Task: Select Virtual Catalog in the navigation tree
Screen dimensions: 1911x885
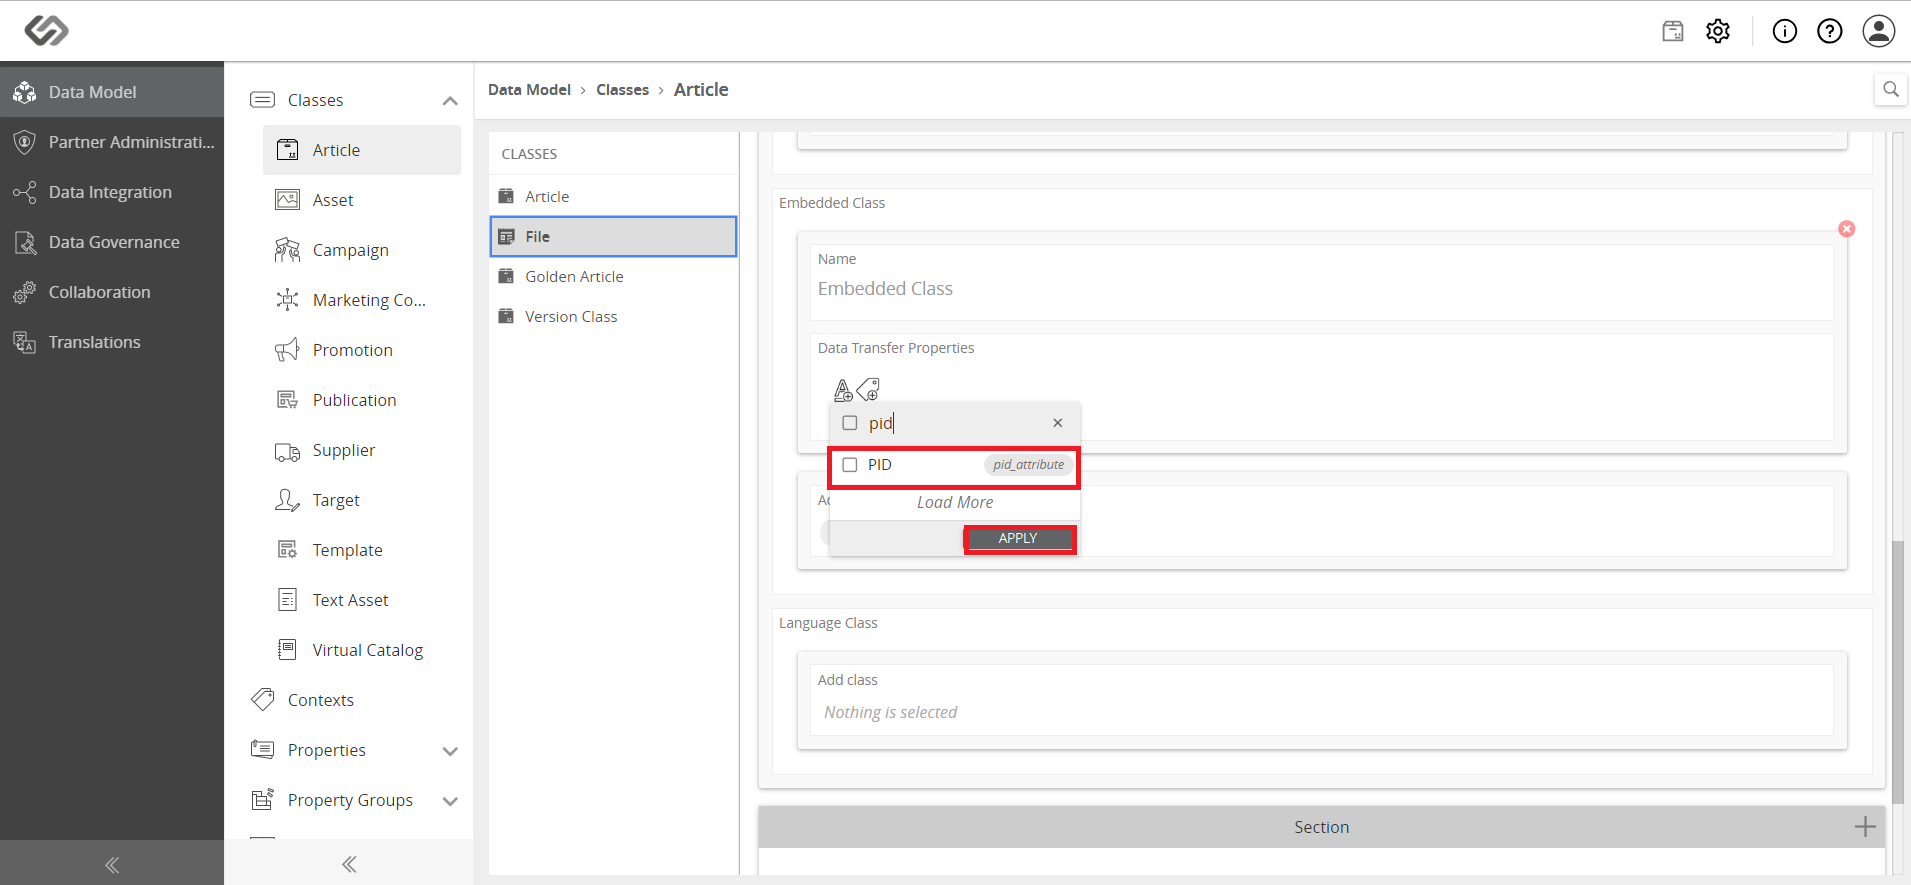Action: tap(362, 650)
